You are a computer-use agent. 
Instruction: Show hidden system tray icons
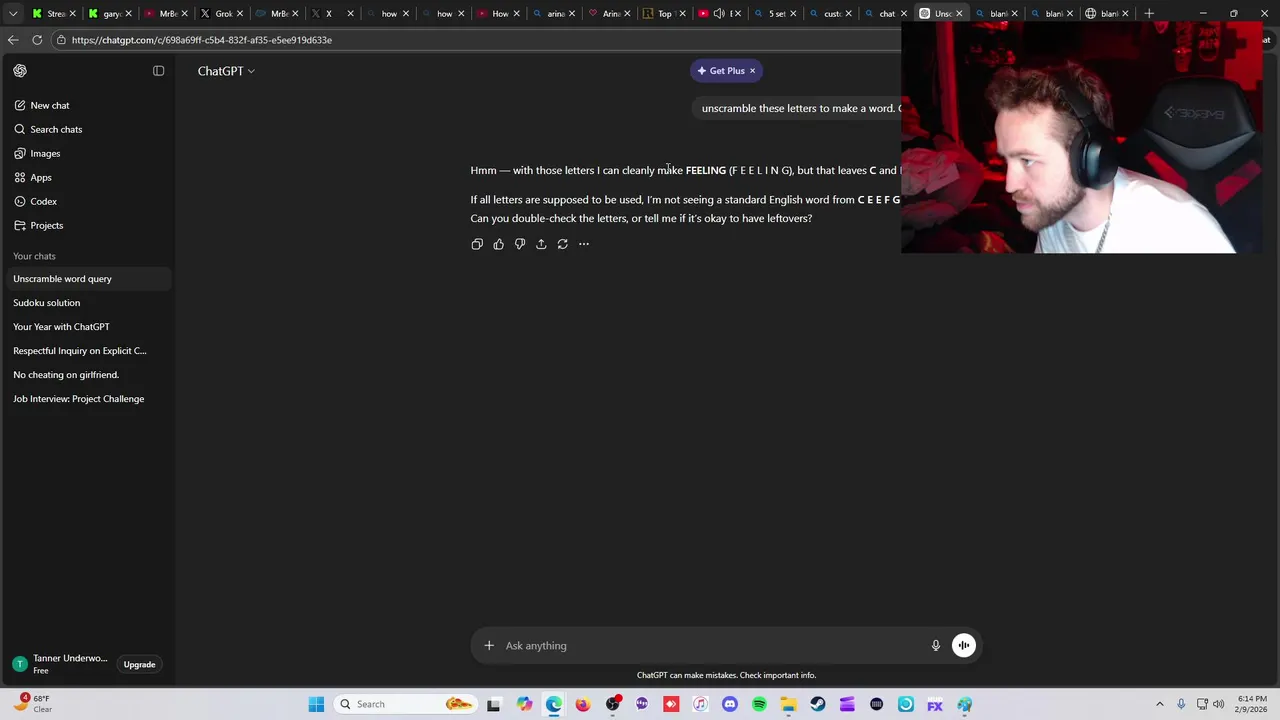tap(1160, 704)
